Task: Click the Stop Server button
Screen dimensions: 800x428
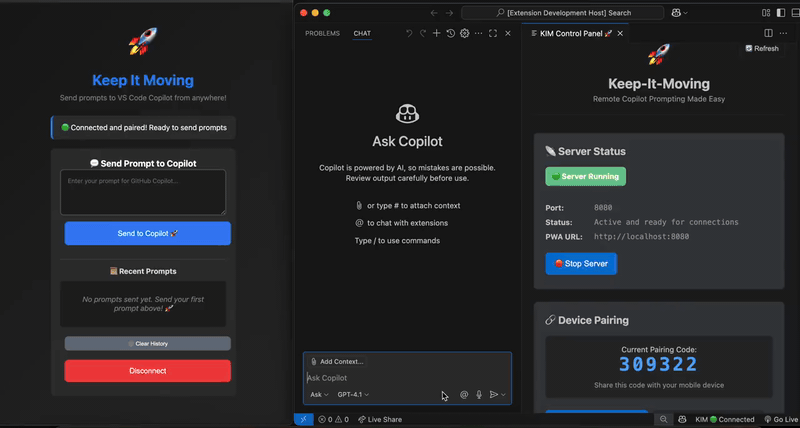Action: pyautogui.click(x=581, y=264)
